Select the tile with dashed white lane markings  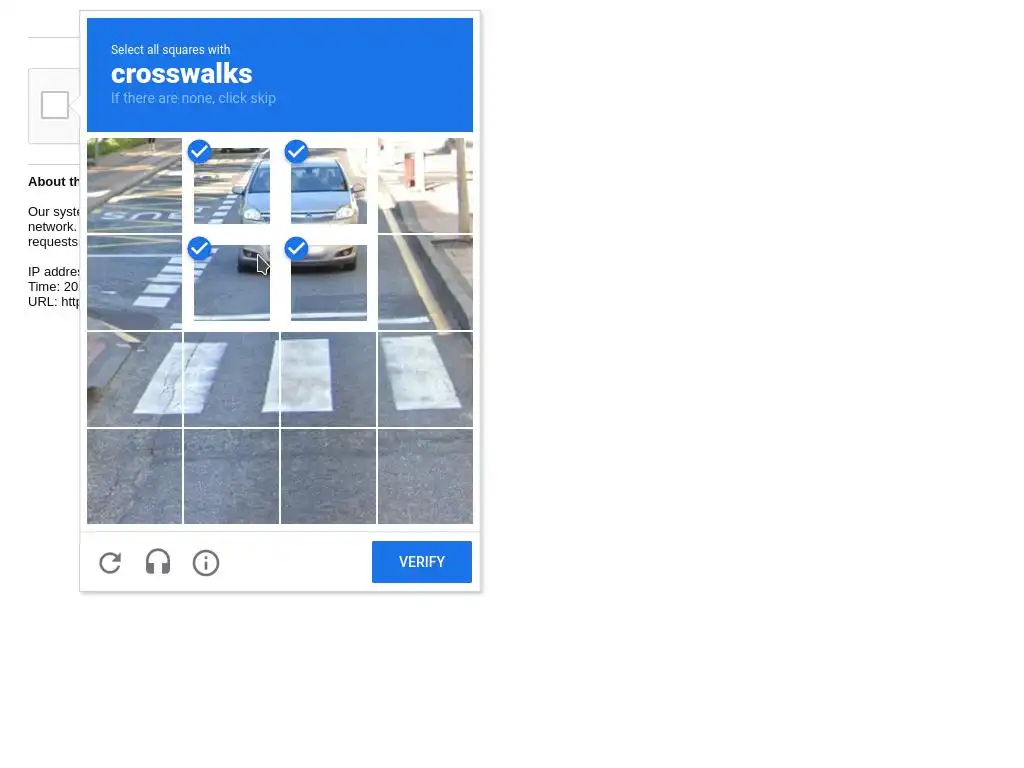(135, 282)
